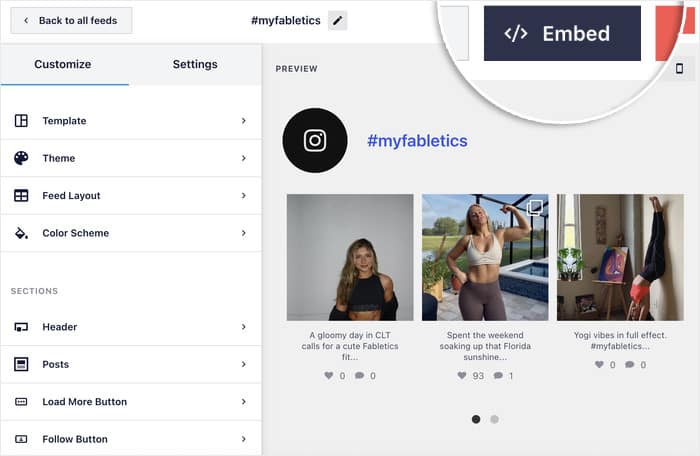Click the Embed button
Screen dimensions: 700x456
point(562,33)
